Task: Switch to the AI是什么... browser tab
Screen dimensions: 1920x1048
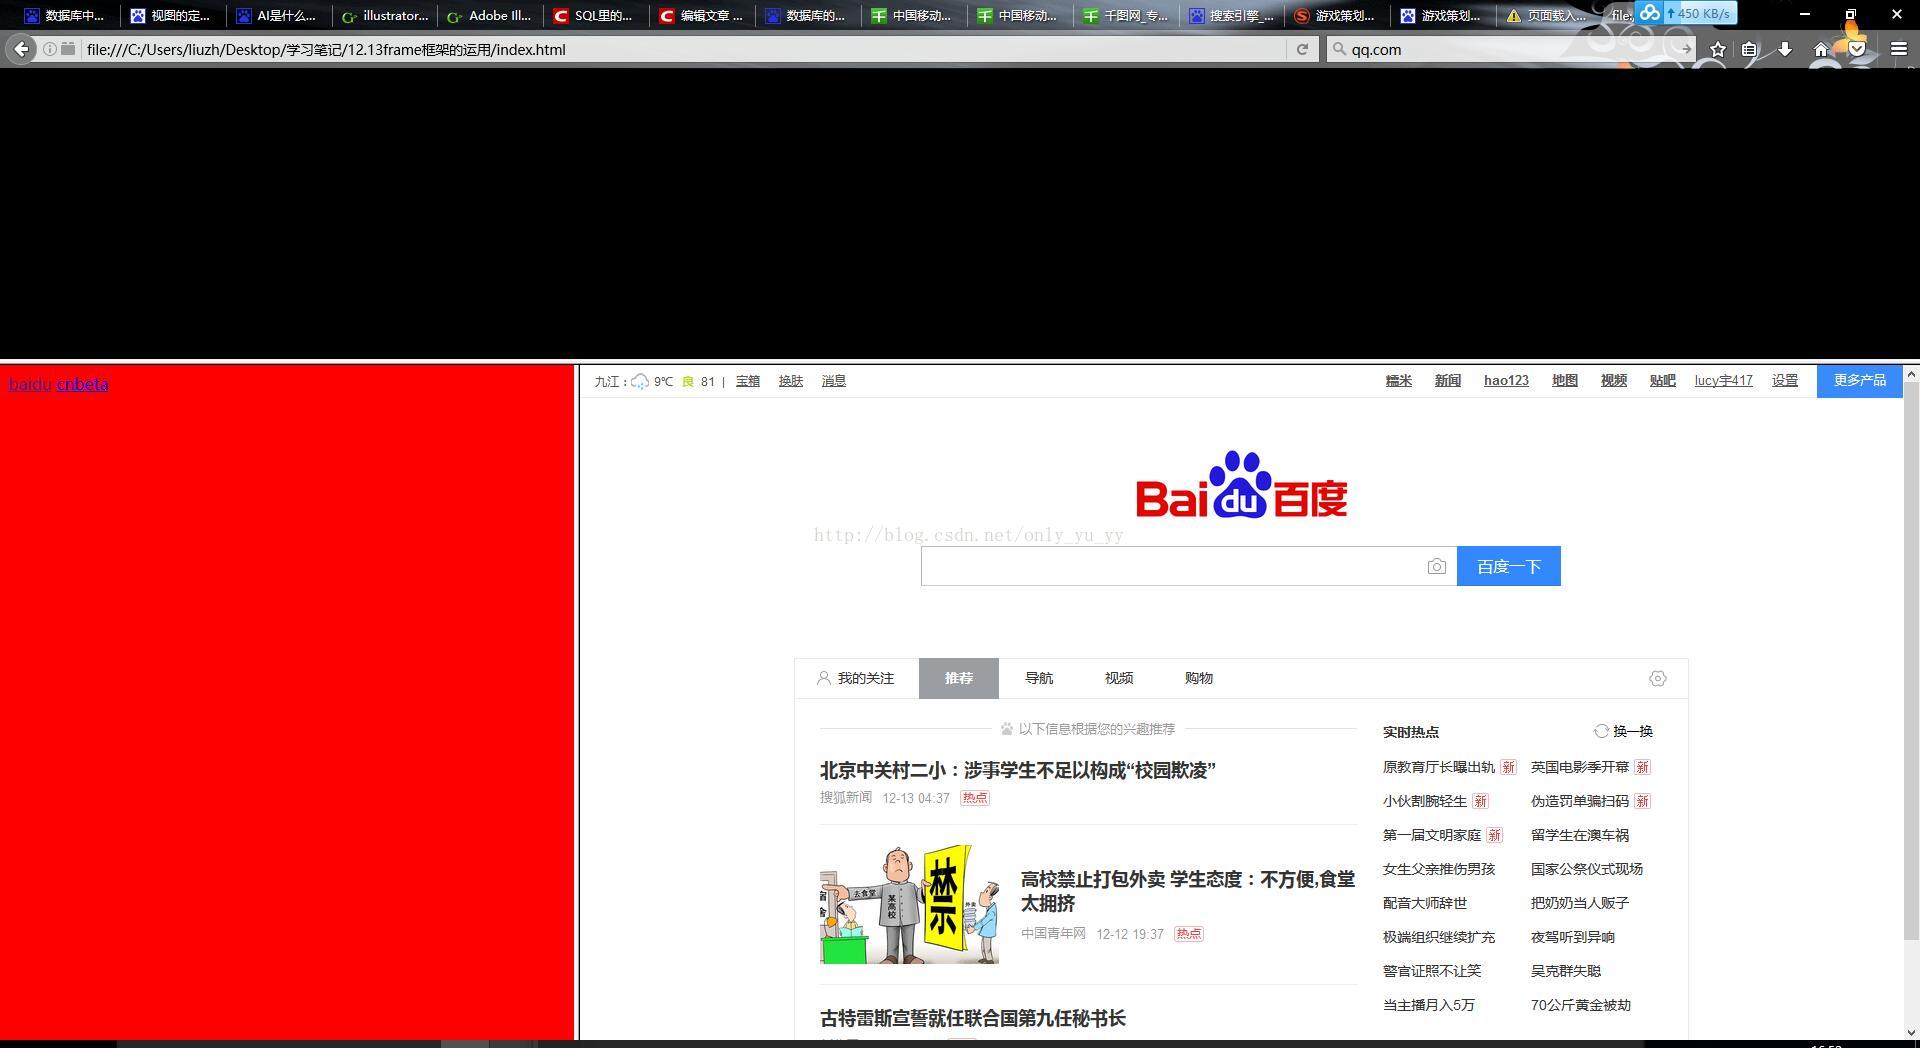Action: (277, 16)
